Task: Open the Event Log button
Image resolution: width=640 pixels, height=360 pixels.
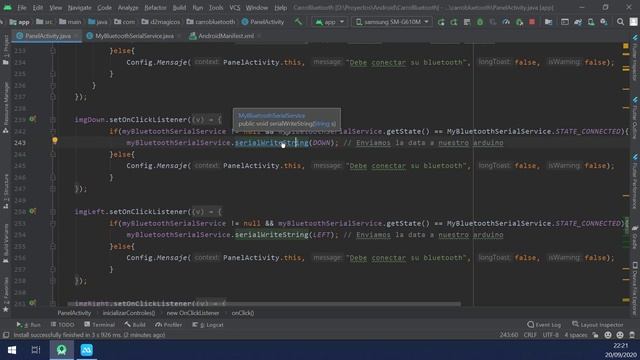Action: (544, 325)
